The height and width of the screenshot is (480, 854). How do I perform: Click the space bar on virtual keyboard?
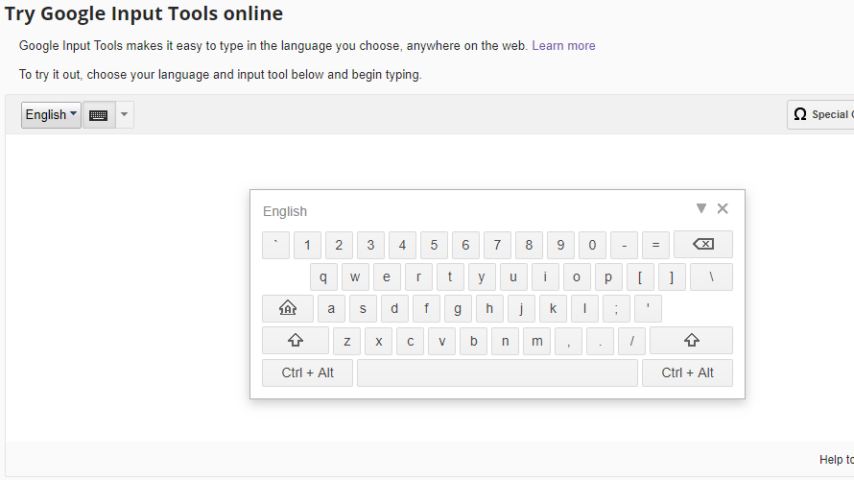(497, 373)
